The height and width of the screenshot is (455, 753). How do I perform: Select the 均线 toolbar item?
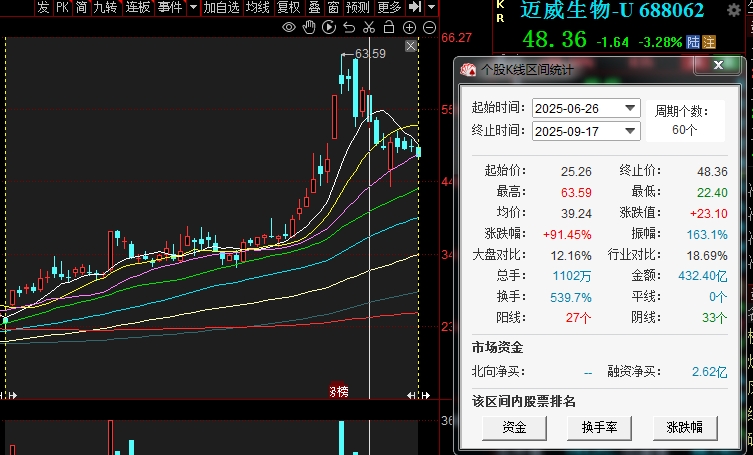pyautogui.click(x=258, y=8)
